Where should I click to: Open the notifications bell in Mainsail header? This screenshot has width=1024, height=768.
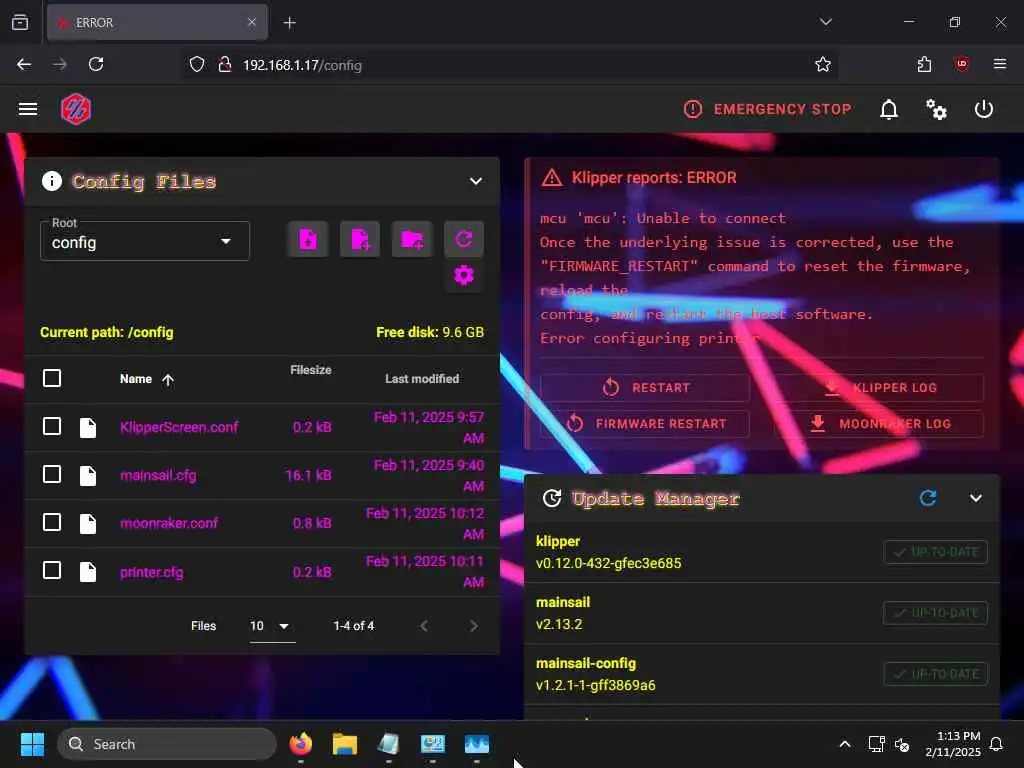pyautogui.click(x=888, y=109)
